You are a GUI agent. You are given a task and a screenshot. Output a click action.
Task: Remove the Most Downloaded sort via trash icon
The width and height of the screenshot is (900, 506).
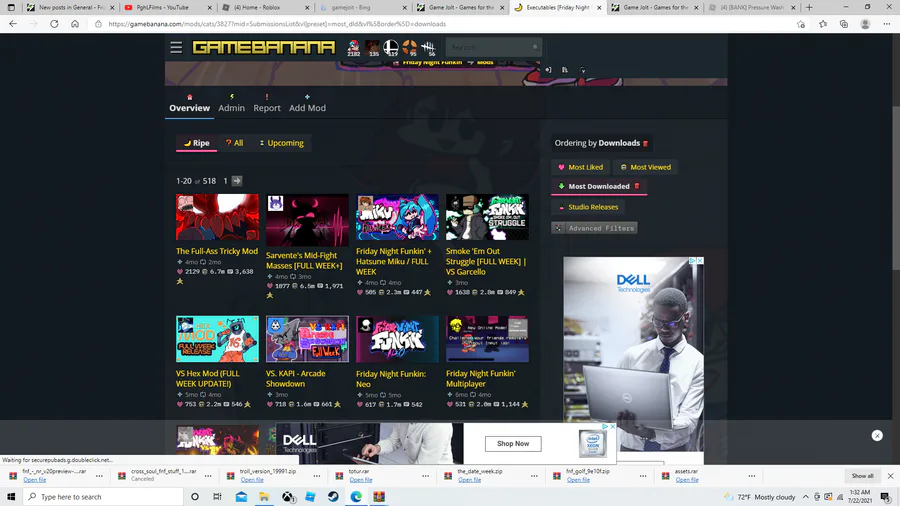[x=637, y=186]
